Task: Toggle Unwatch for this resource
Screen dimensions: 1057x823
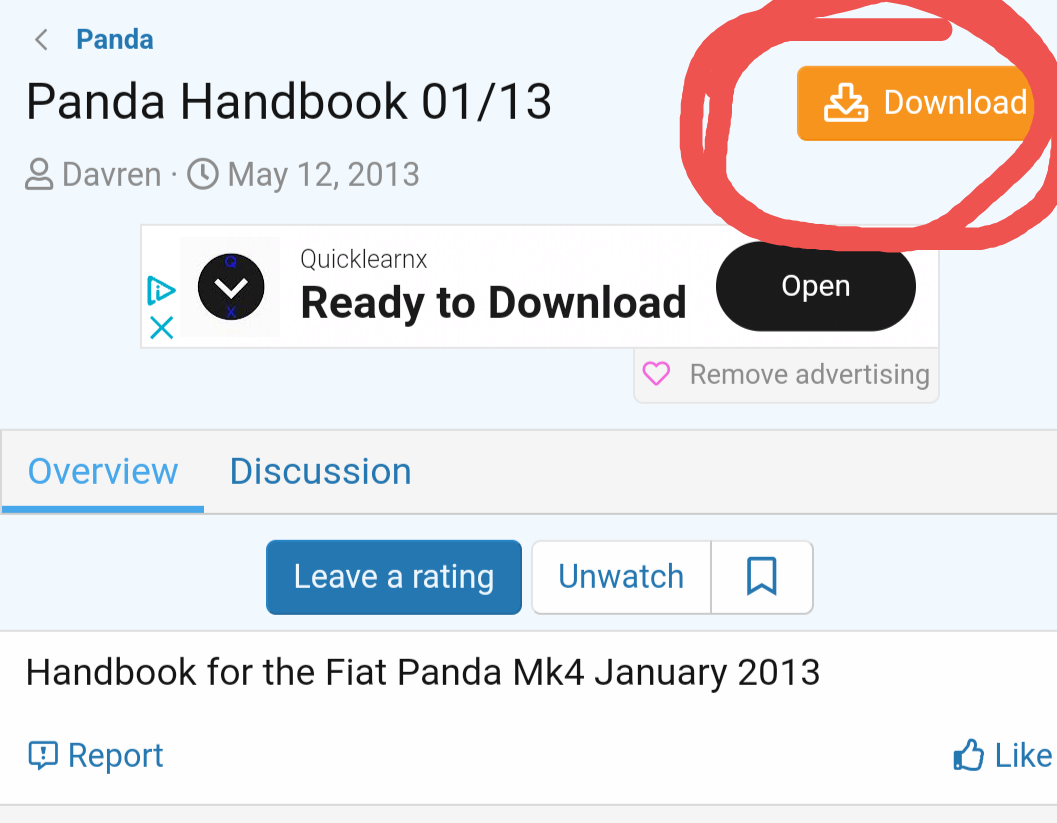Action: (621, 577)
